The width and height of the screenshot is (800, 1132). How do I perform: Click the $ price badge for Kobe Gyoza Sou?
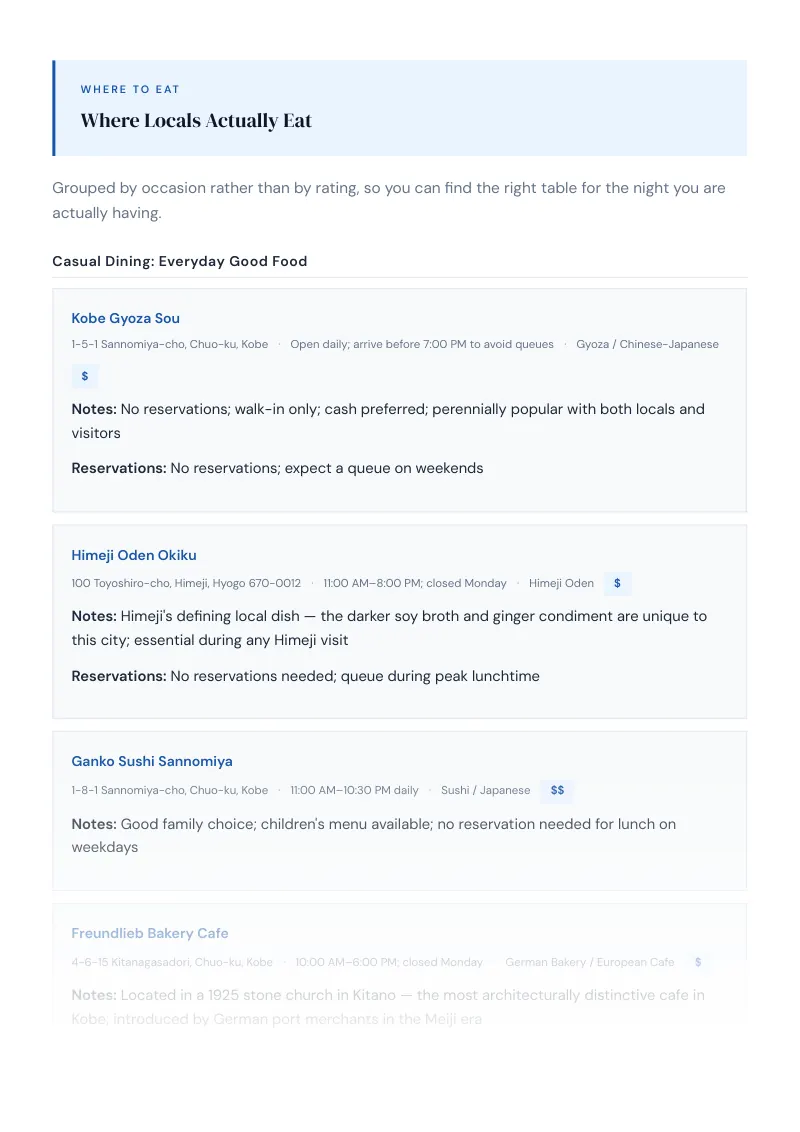[x=84, y=376]
